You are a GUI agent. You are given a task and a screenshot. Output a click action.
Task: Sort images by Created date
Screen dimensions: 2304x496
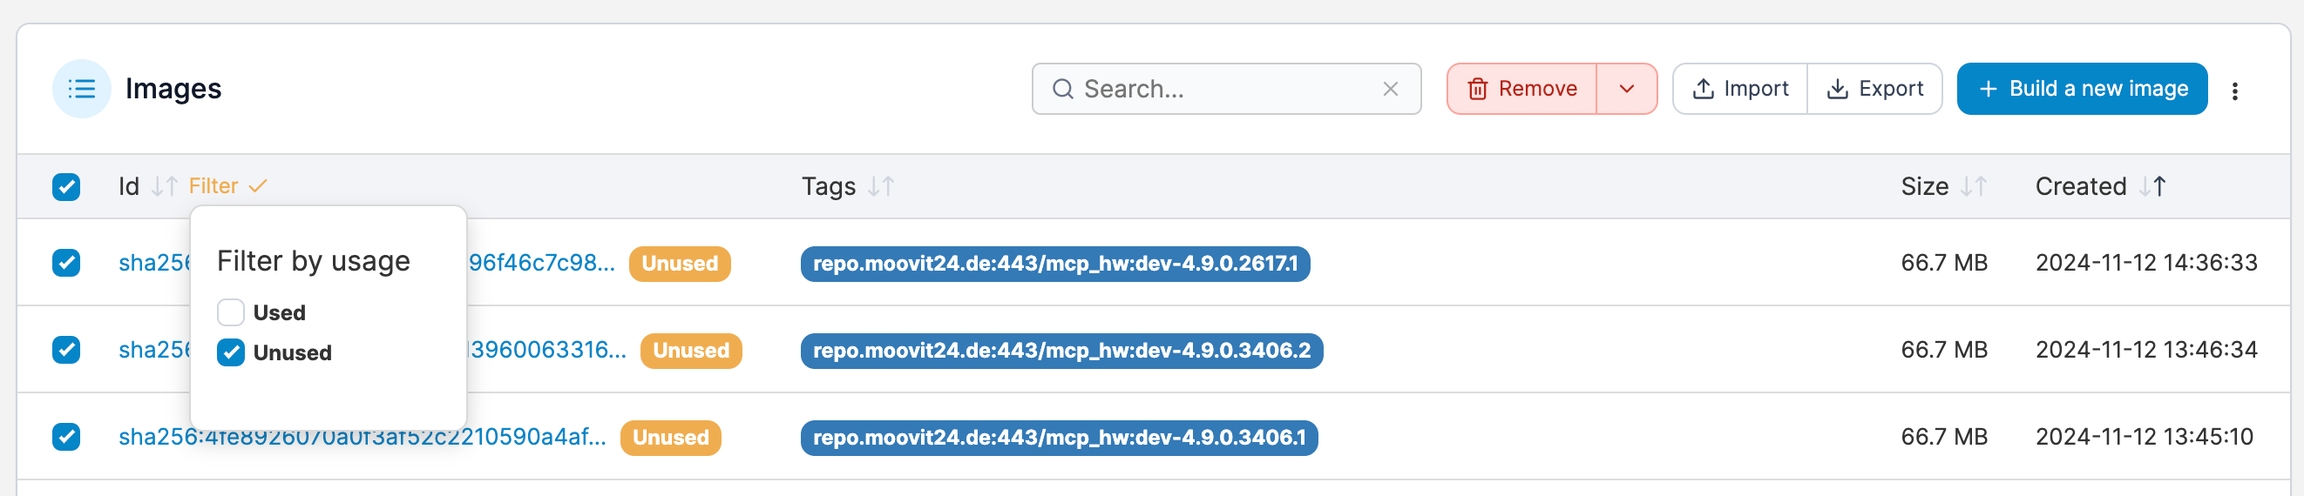pos(2153,187)
